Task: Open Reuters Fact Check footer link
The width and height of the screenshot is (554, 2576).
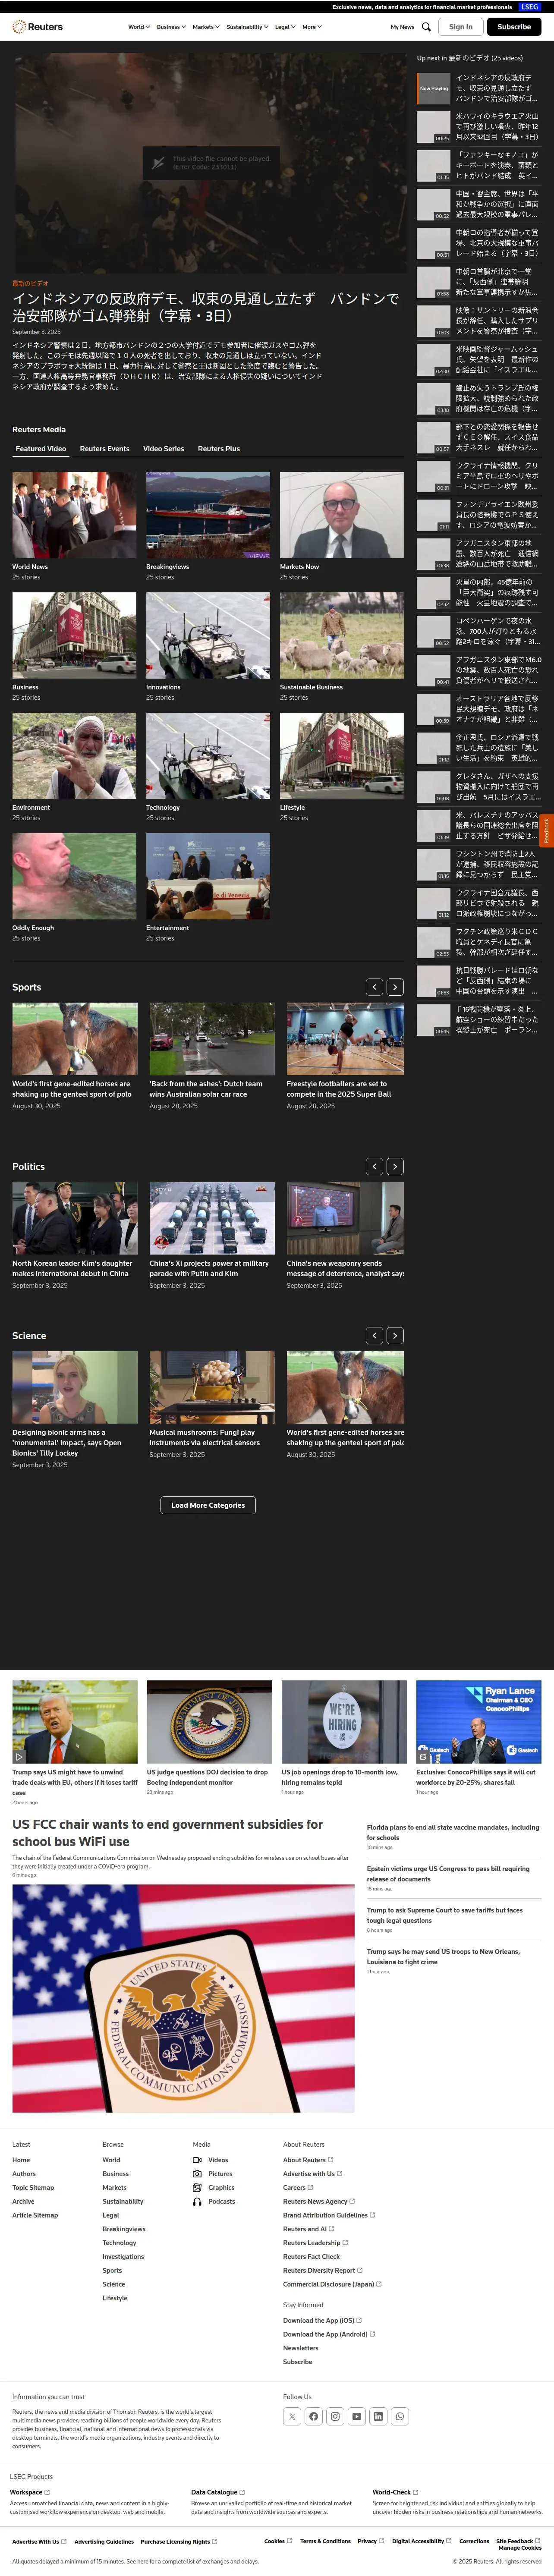Action: click(x=311, y=2257)
